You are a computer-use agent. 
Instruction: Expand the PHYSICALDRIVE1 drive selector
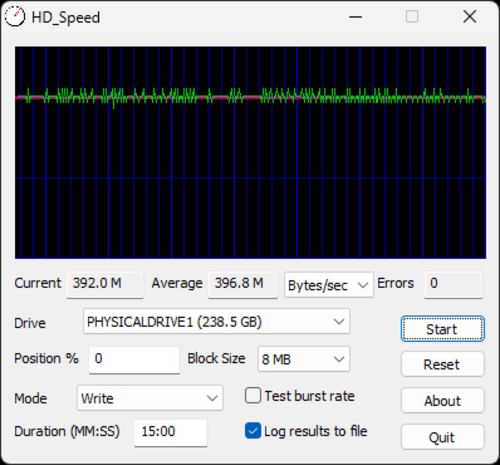(216, 322)
